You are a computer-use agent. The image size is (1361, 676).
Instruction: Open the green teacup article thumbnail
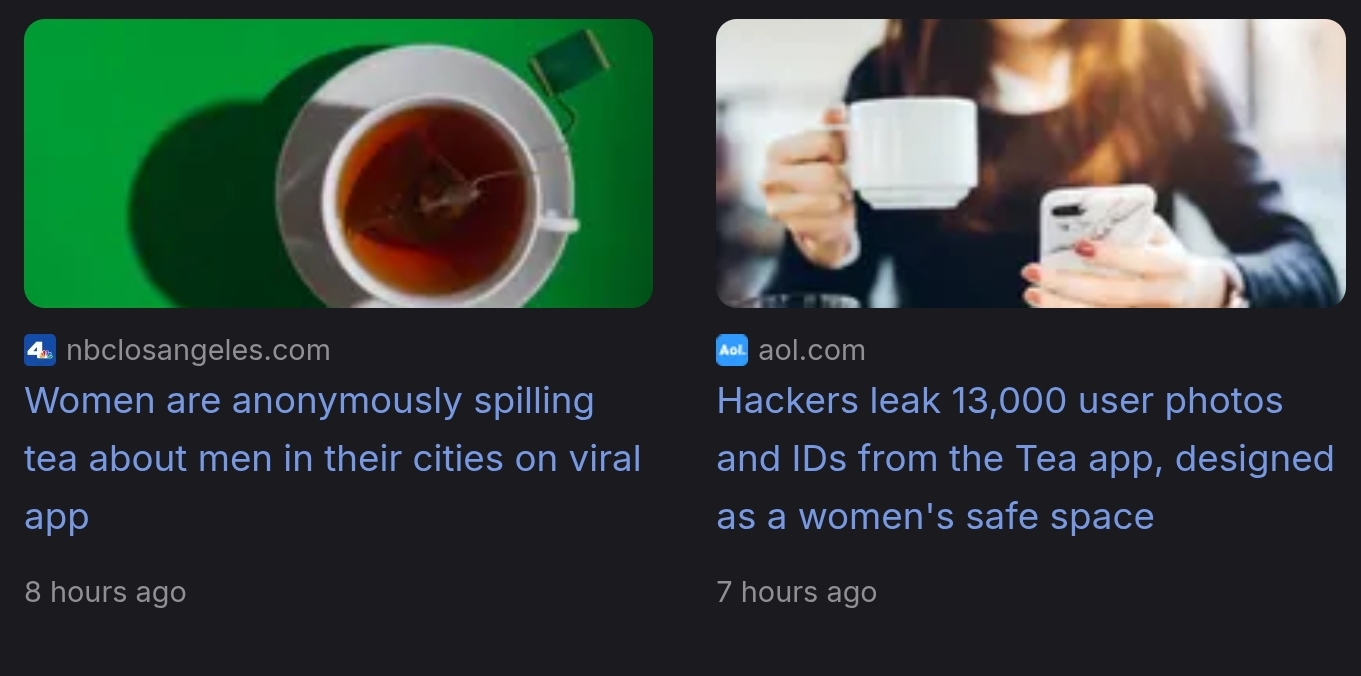(338, 163)
